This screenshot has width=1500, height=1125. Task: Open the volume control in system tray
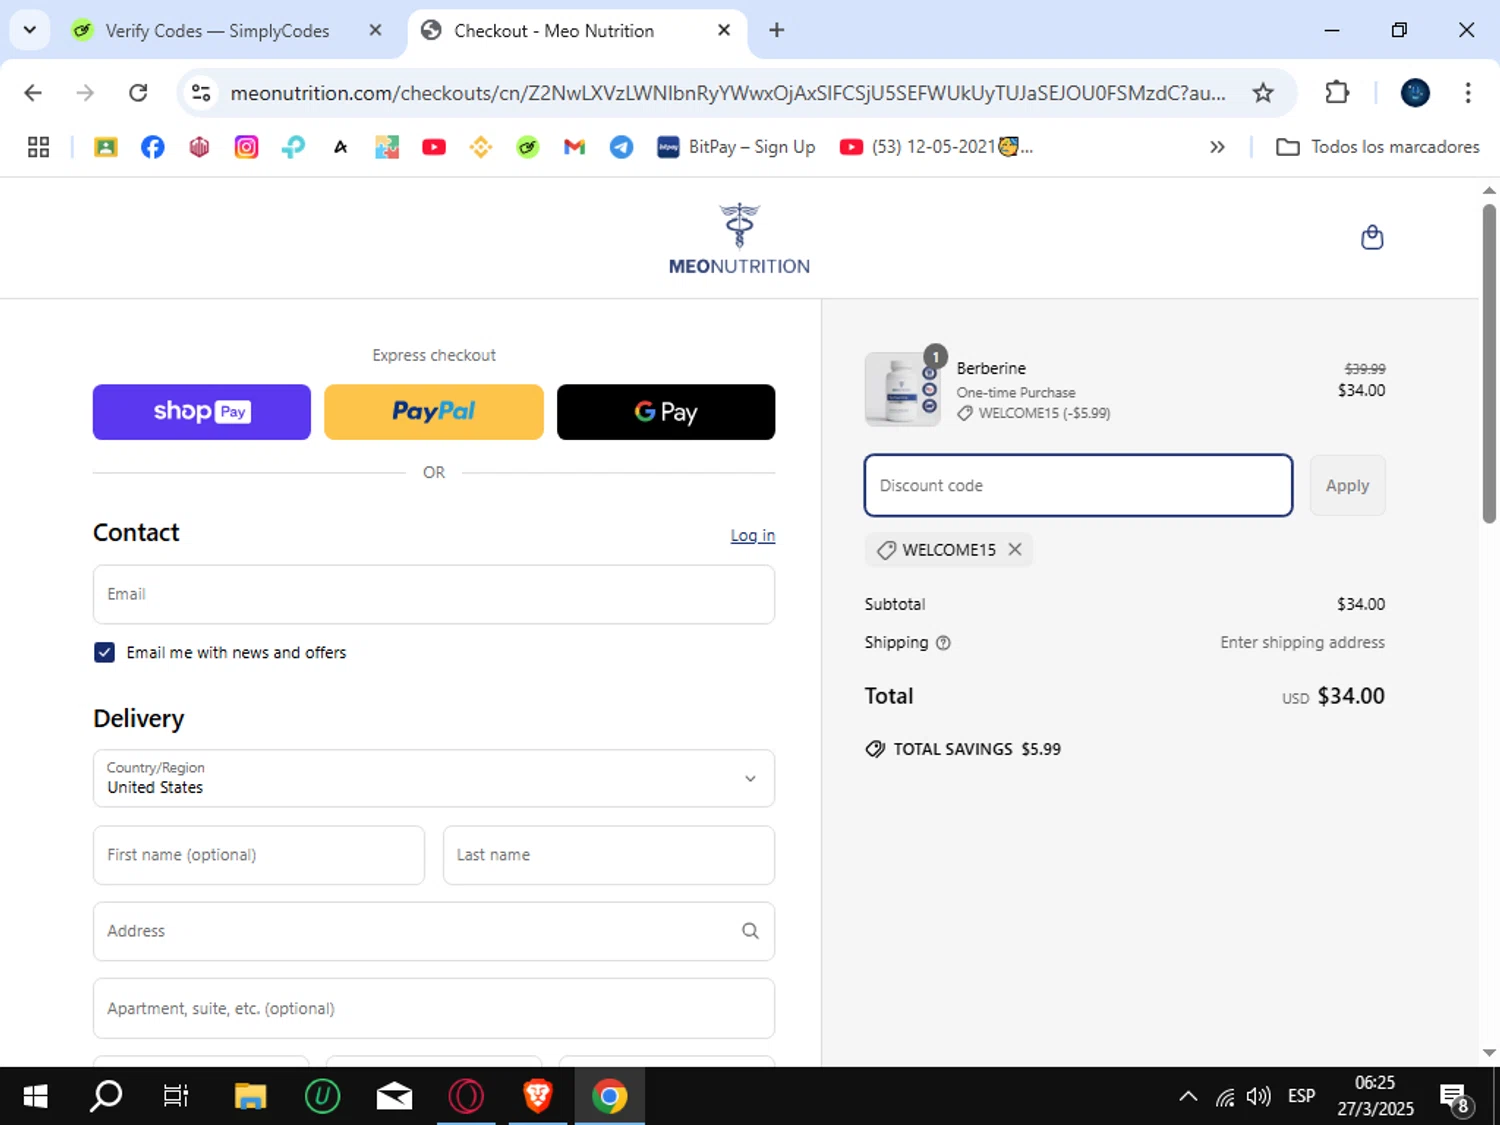pos(1259,1096)
